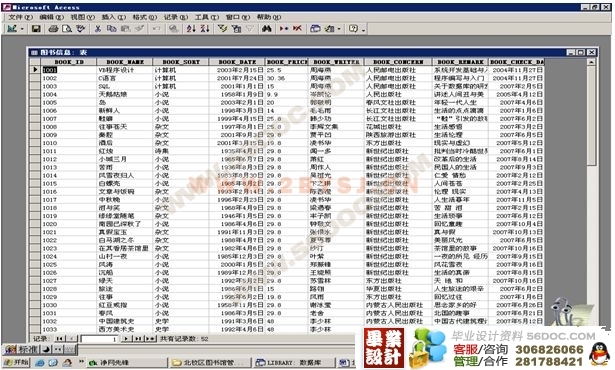Click the Print icon in the toolbar
615x370 pixels.
coord(53,29)
